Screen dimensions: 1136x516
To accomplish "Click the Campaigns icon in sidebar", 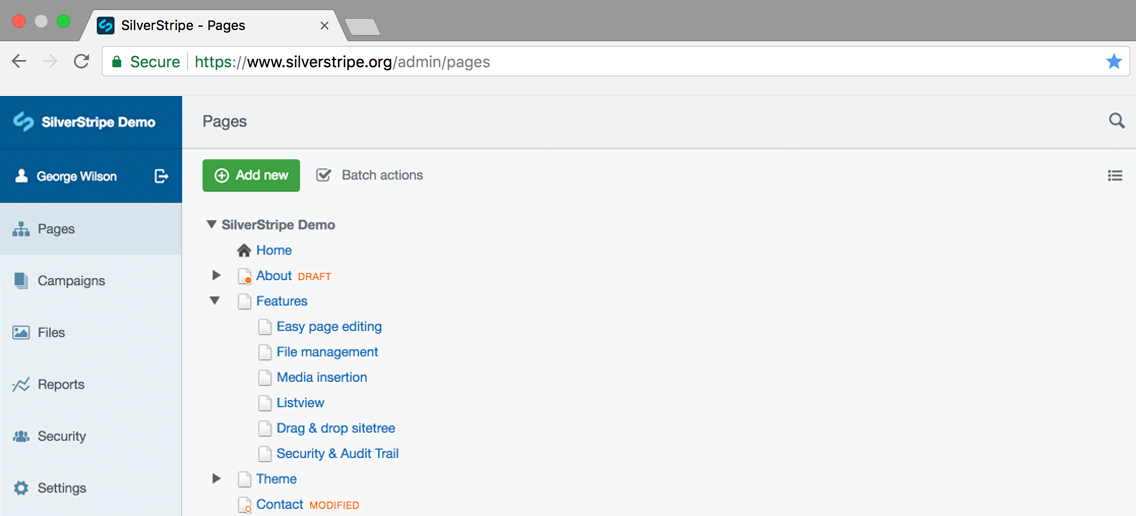I will [21, 280].
